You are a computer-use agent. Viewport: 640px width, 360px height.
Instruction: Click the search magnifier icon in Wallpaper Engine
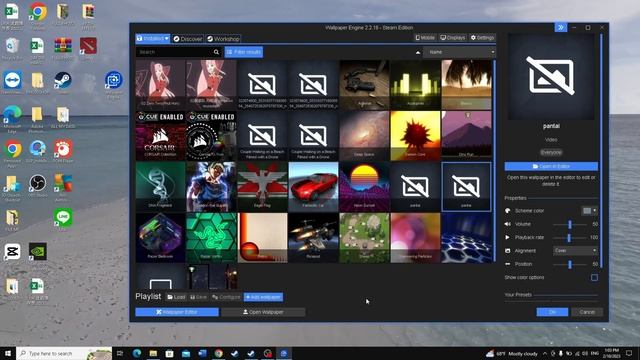(216, 52)
